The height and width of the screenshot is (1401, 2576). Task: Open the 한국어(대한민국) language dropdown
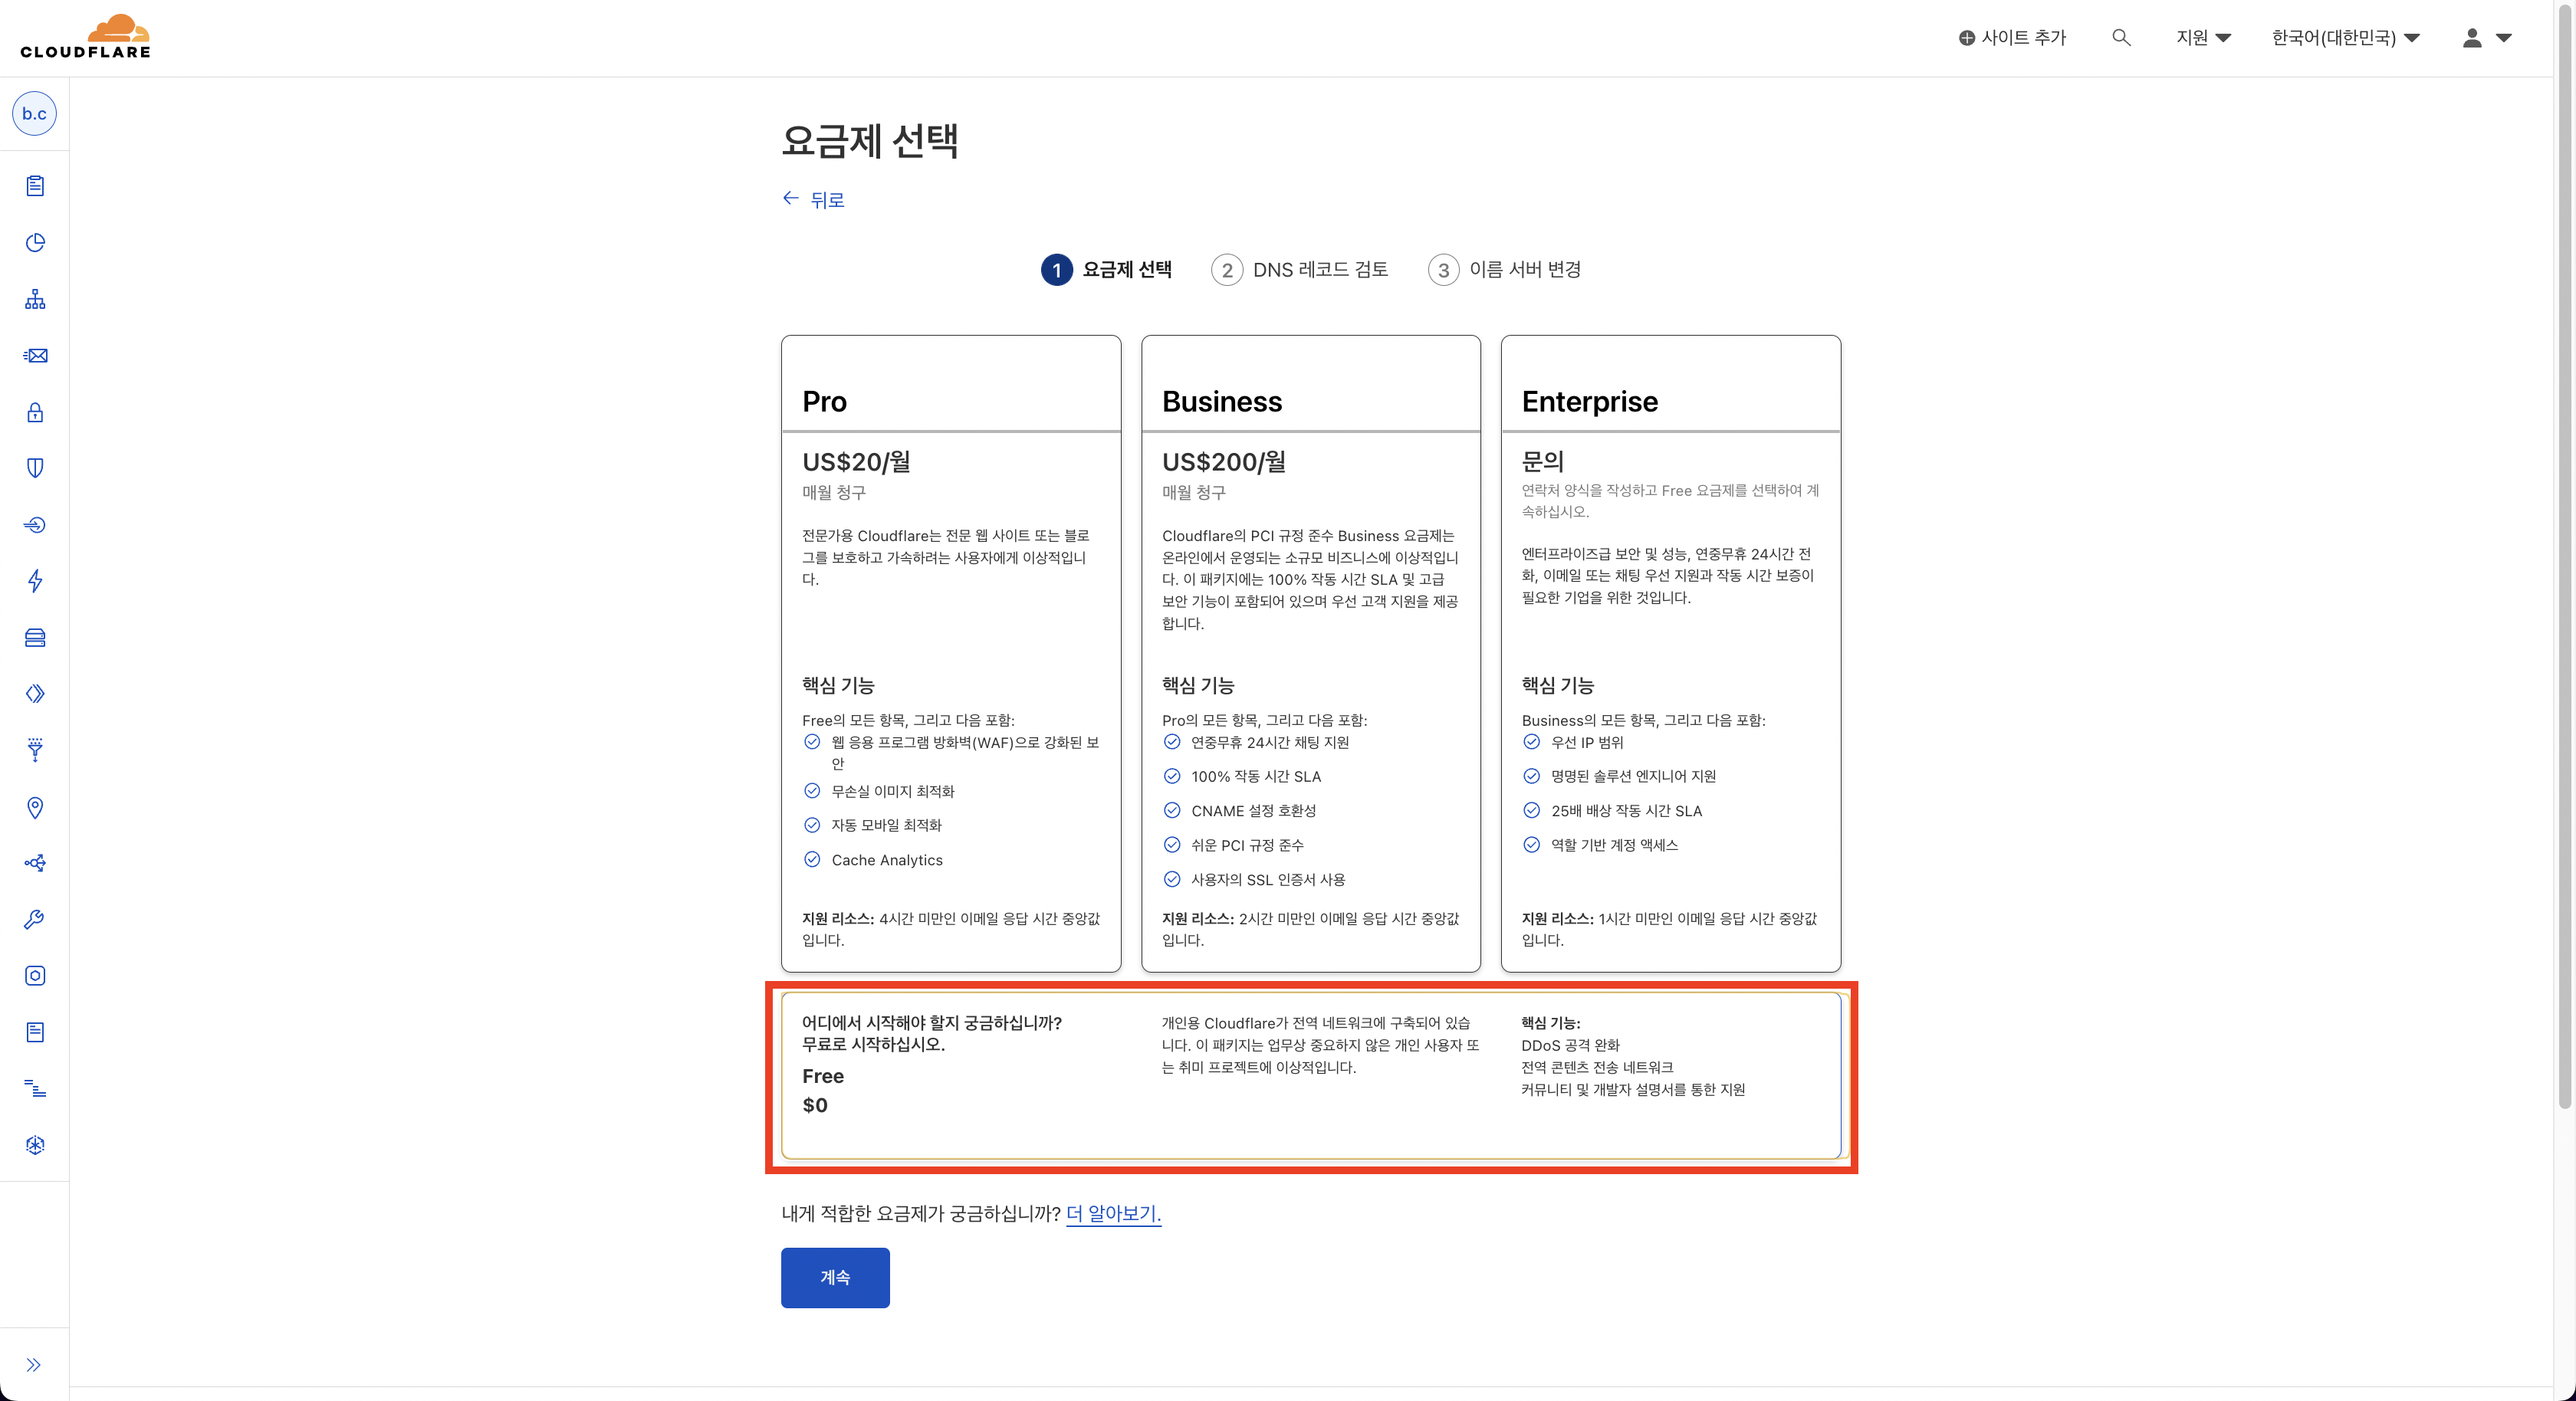coord(2345,38)
